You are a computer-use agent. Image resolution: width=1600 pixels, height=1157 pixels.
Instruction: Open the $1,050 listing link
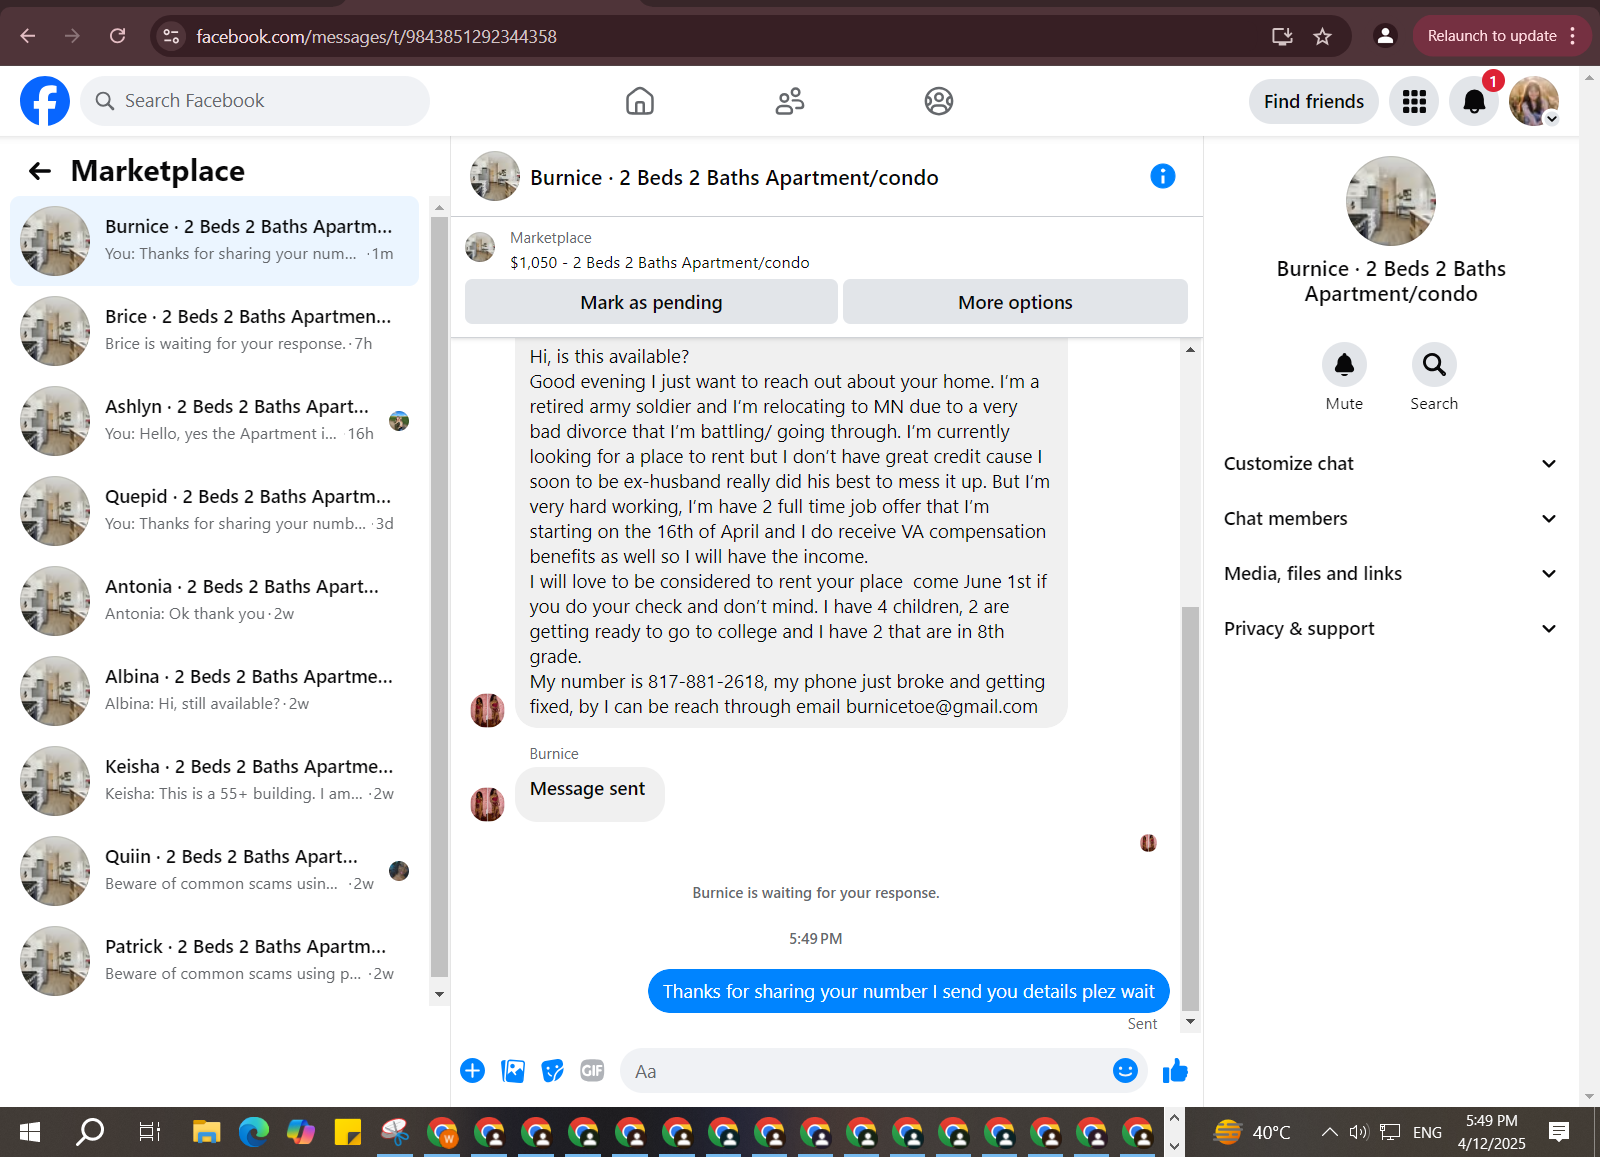click(x=660, y=263)
